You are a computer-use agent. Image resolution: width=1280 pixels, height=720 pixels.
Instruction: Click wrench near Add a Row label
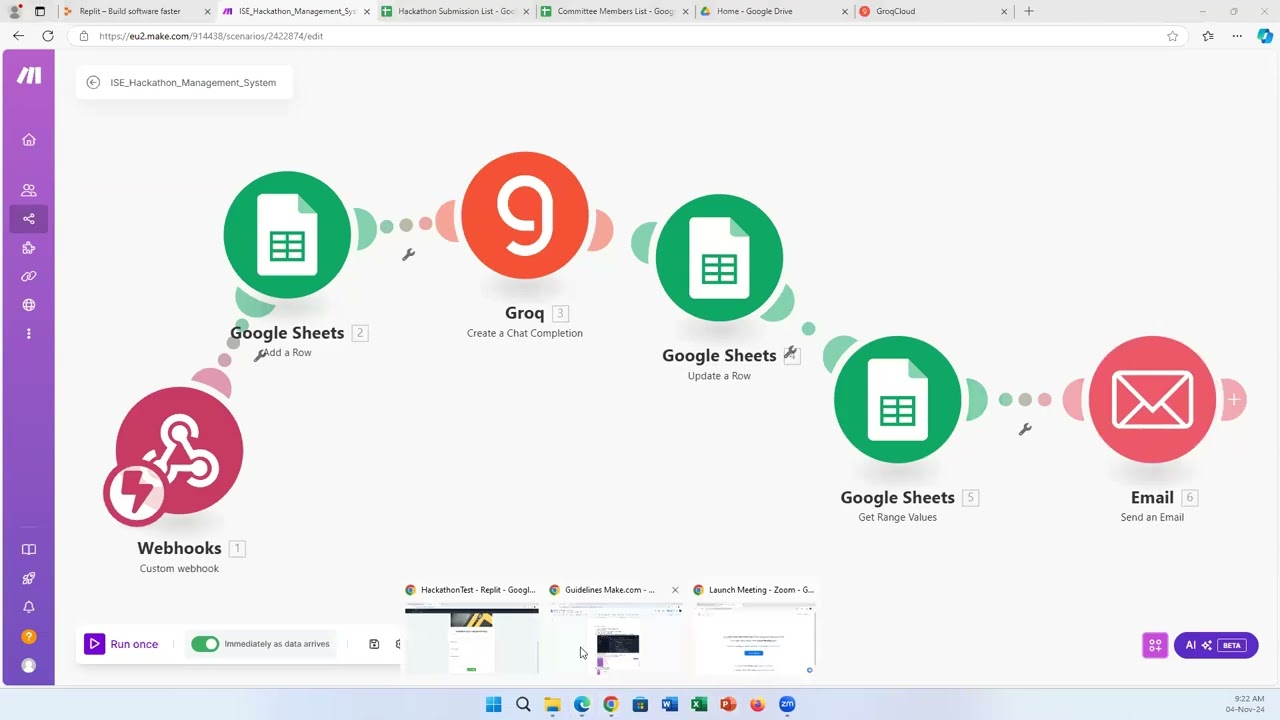point(261,354)
